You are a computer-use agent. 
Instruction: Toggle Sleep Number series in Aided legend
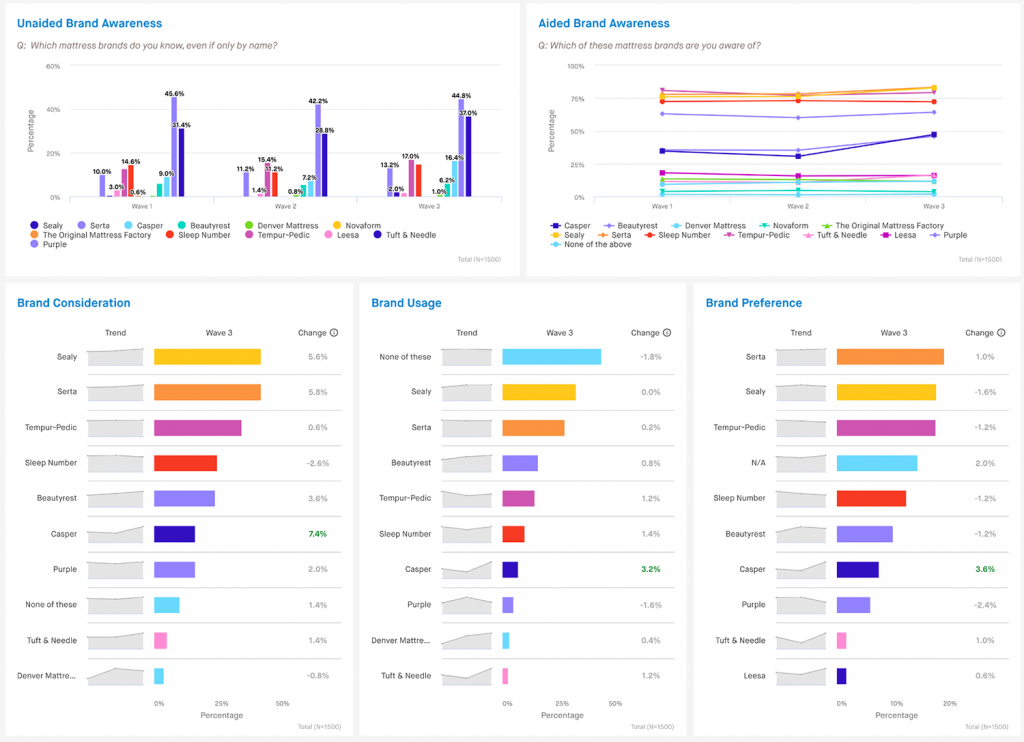coord(677,234)
